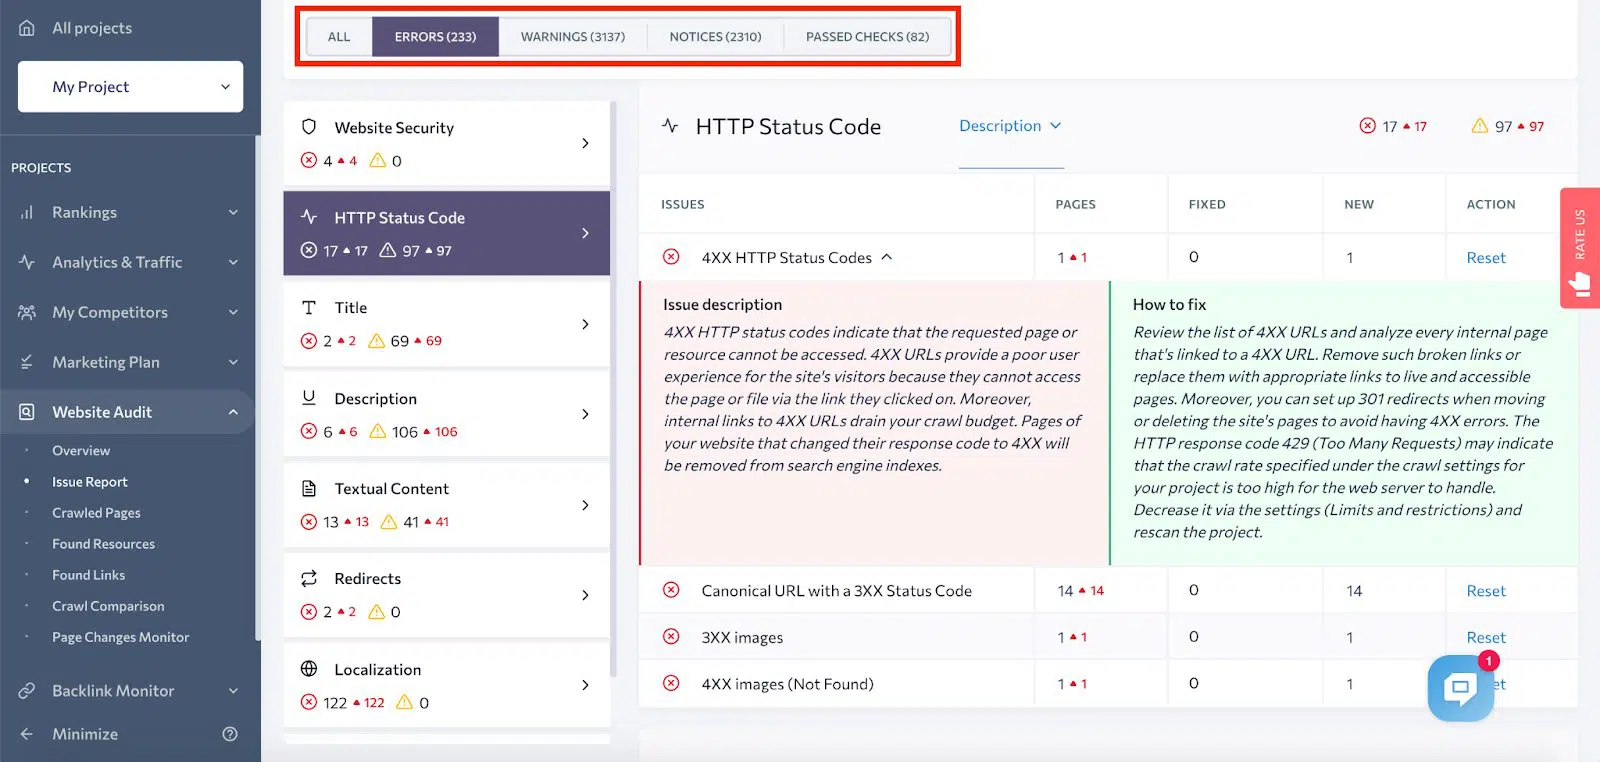This screenshot has width=1600, height=762.
Task: Switch to the Warnings (3137) tab
Action: 572,37
